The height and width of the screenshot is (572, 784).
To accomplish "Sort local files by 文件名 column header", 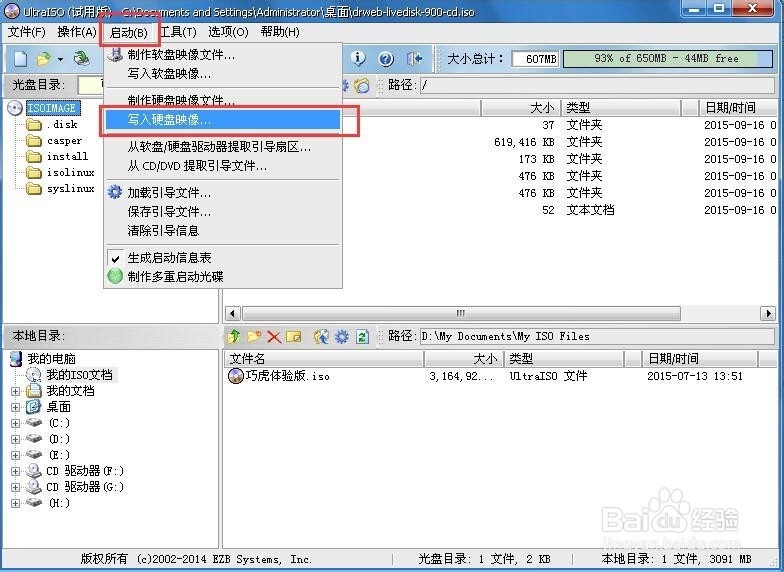I will [324, 358].
